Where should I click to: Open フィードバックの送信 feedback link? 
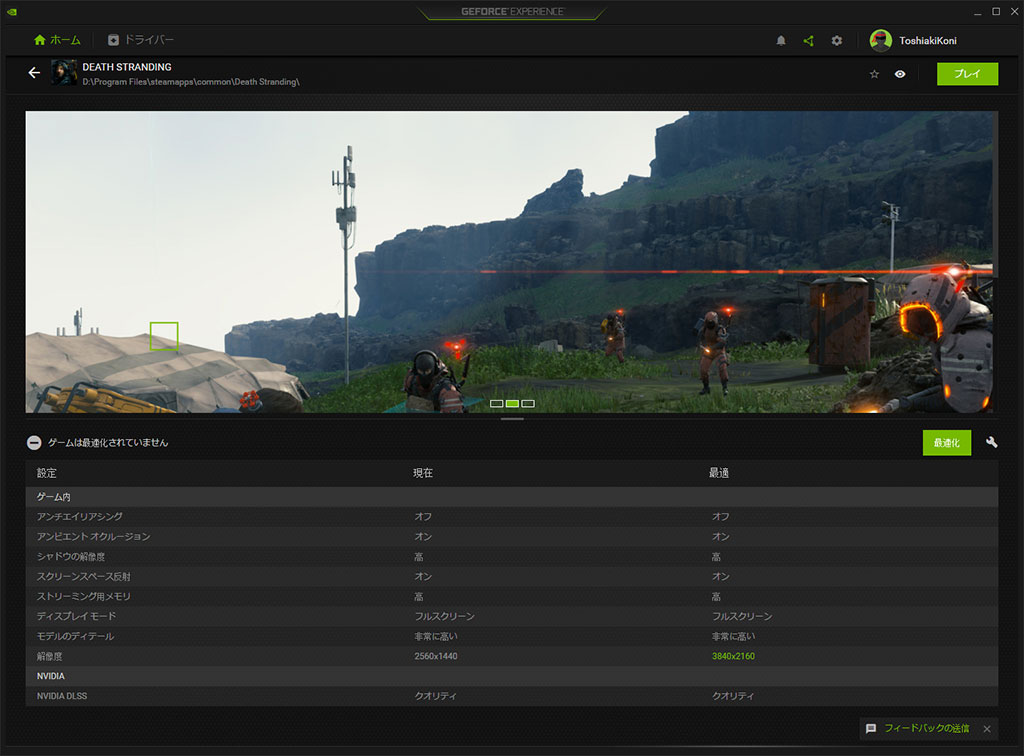tap(925, 728)
